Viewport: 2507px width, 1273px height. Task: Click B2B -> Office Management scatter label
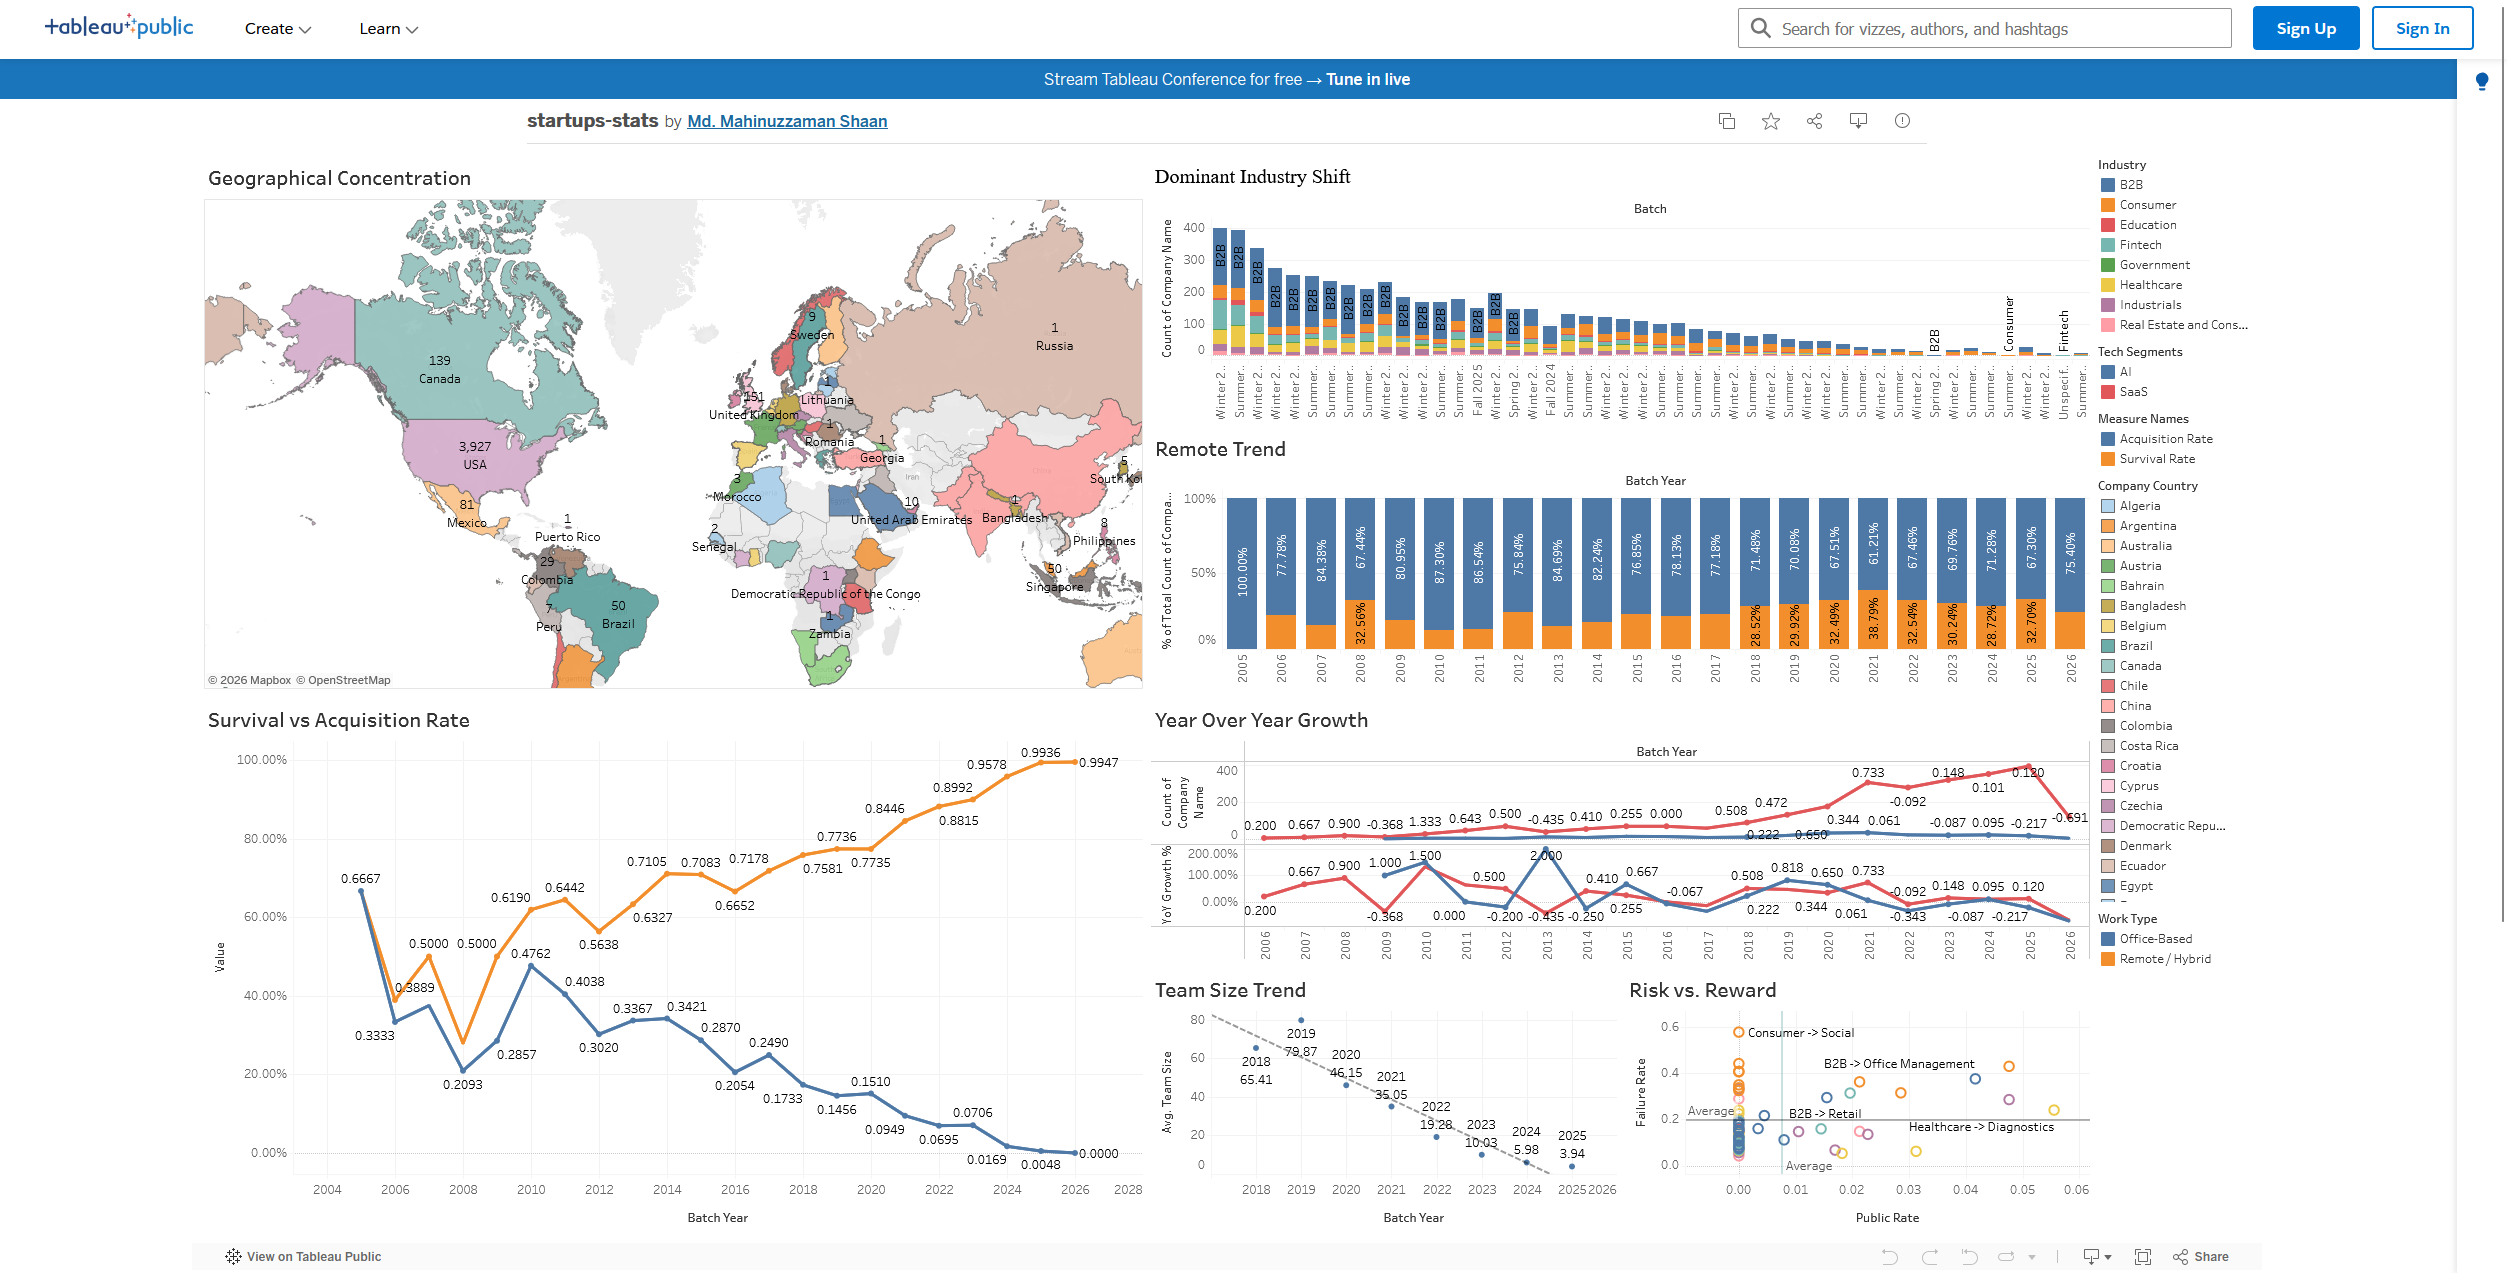click(1898, 1064)
